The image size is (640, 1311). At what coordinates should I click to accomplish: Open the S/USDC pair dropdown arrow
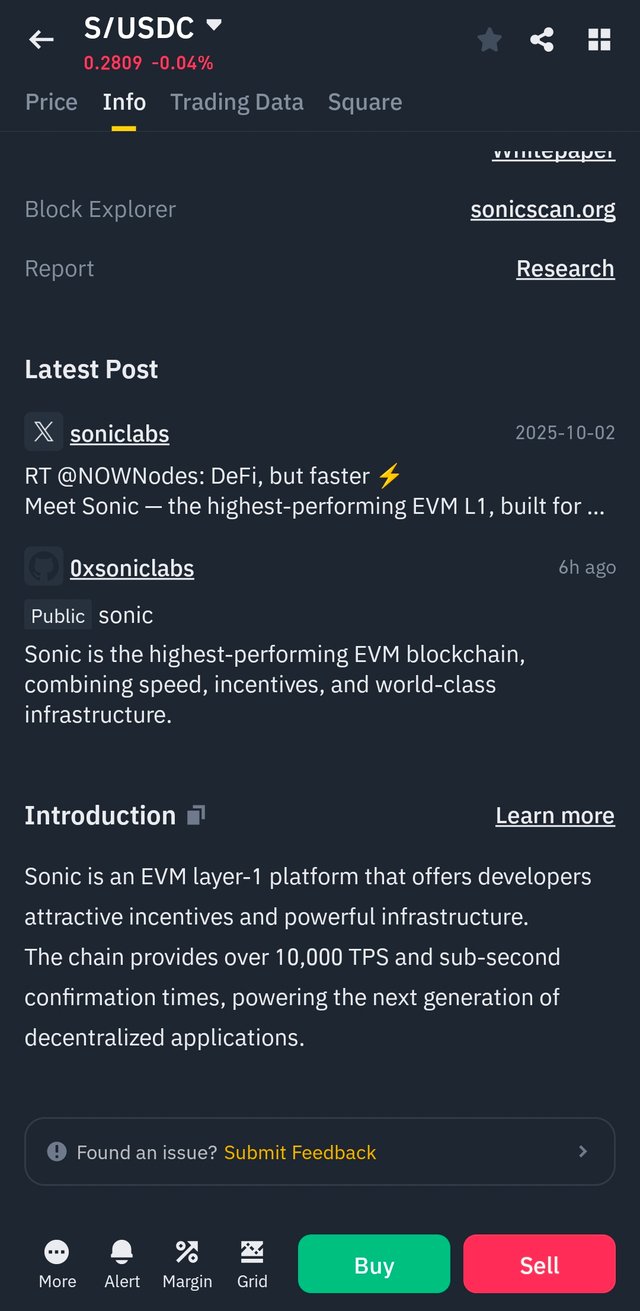click(214, 25)
